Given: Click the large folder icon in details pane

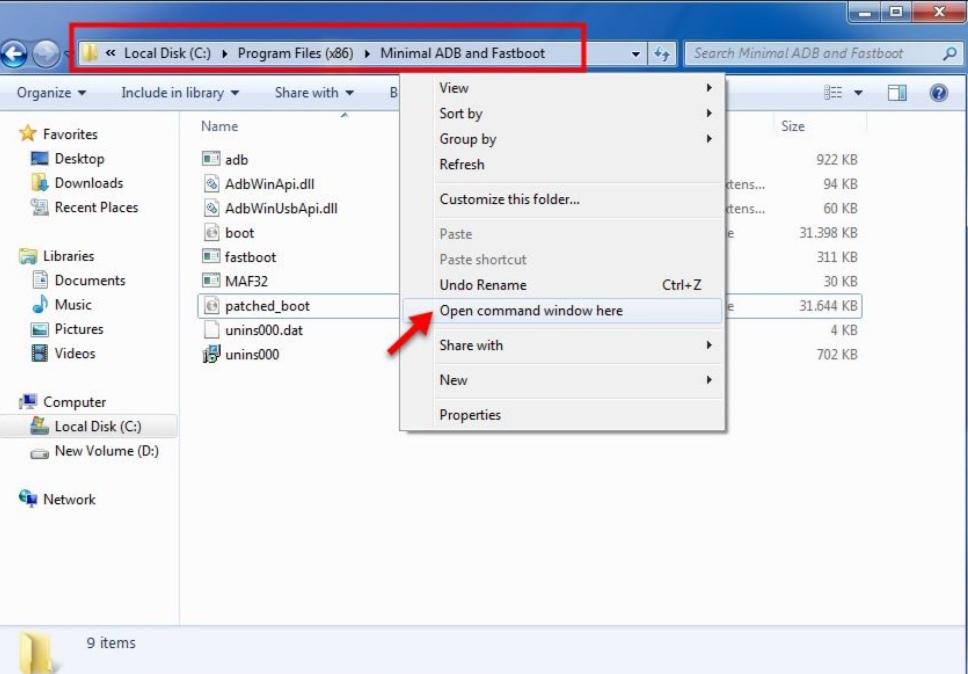Looking at the screenshot, I should coord(37,653).
